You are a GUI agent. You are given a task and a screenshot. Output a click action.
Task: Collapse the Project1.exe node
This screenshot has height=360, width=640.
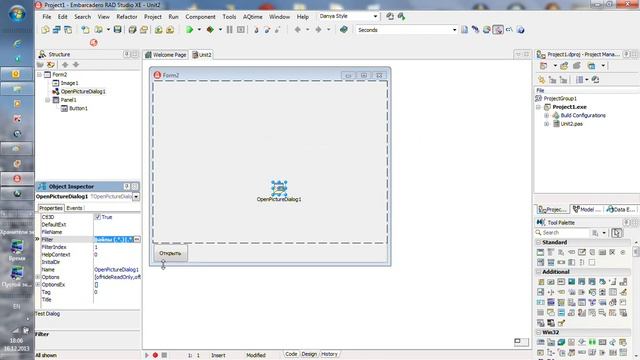click(538, 107)
